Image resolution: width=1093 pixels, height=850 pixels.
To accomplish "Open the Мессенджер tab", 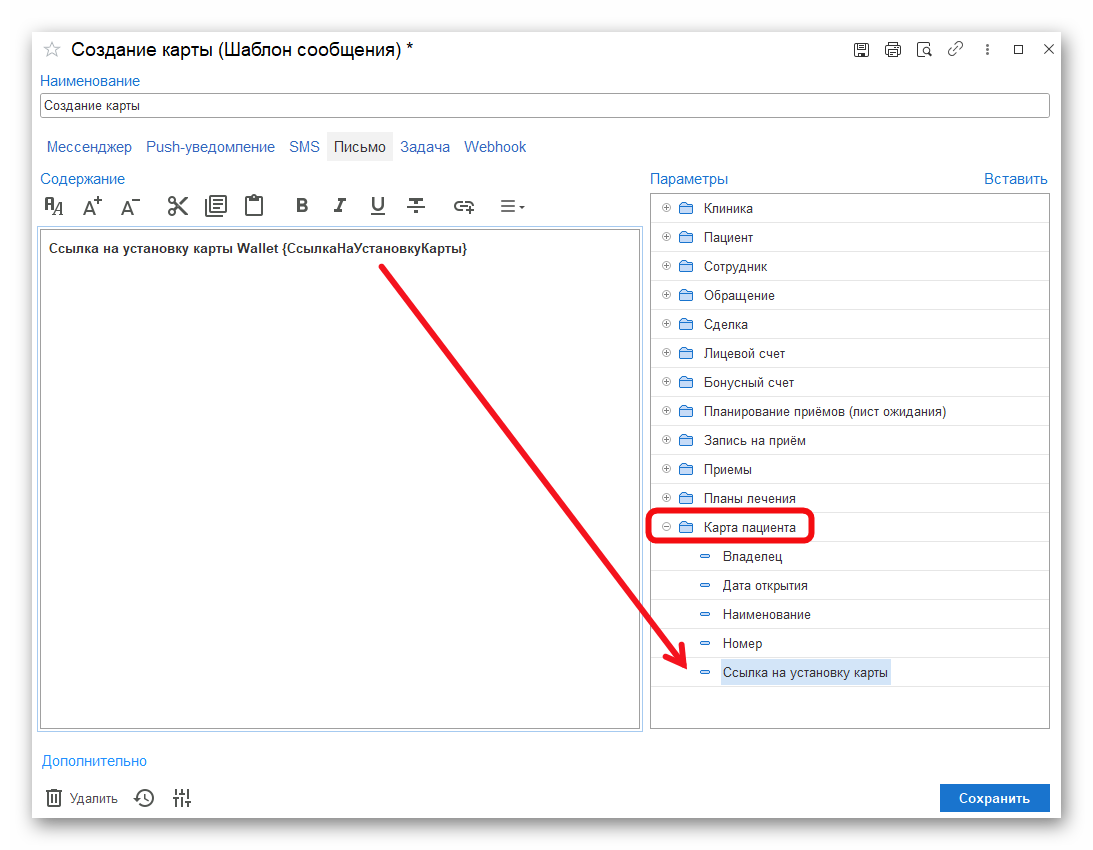I will (x=89, y=147).
